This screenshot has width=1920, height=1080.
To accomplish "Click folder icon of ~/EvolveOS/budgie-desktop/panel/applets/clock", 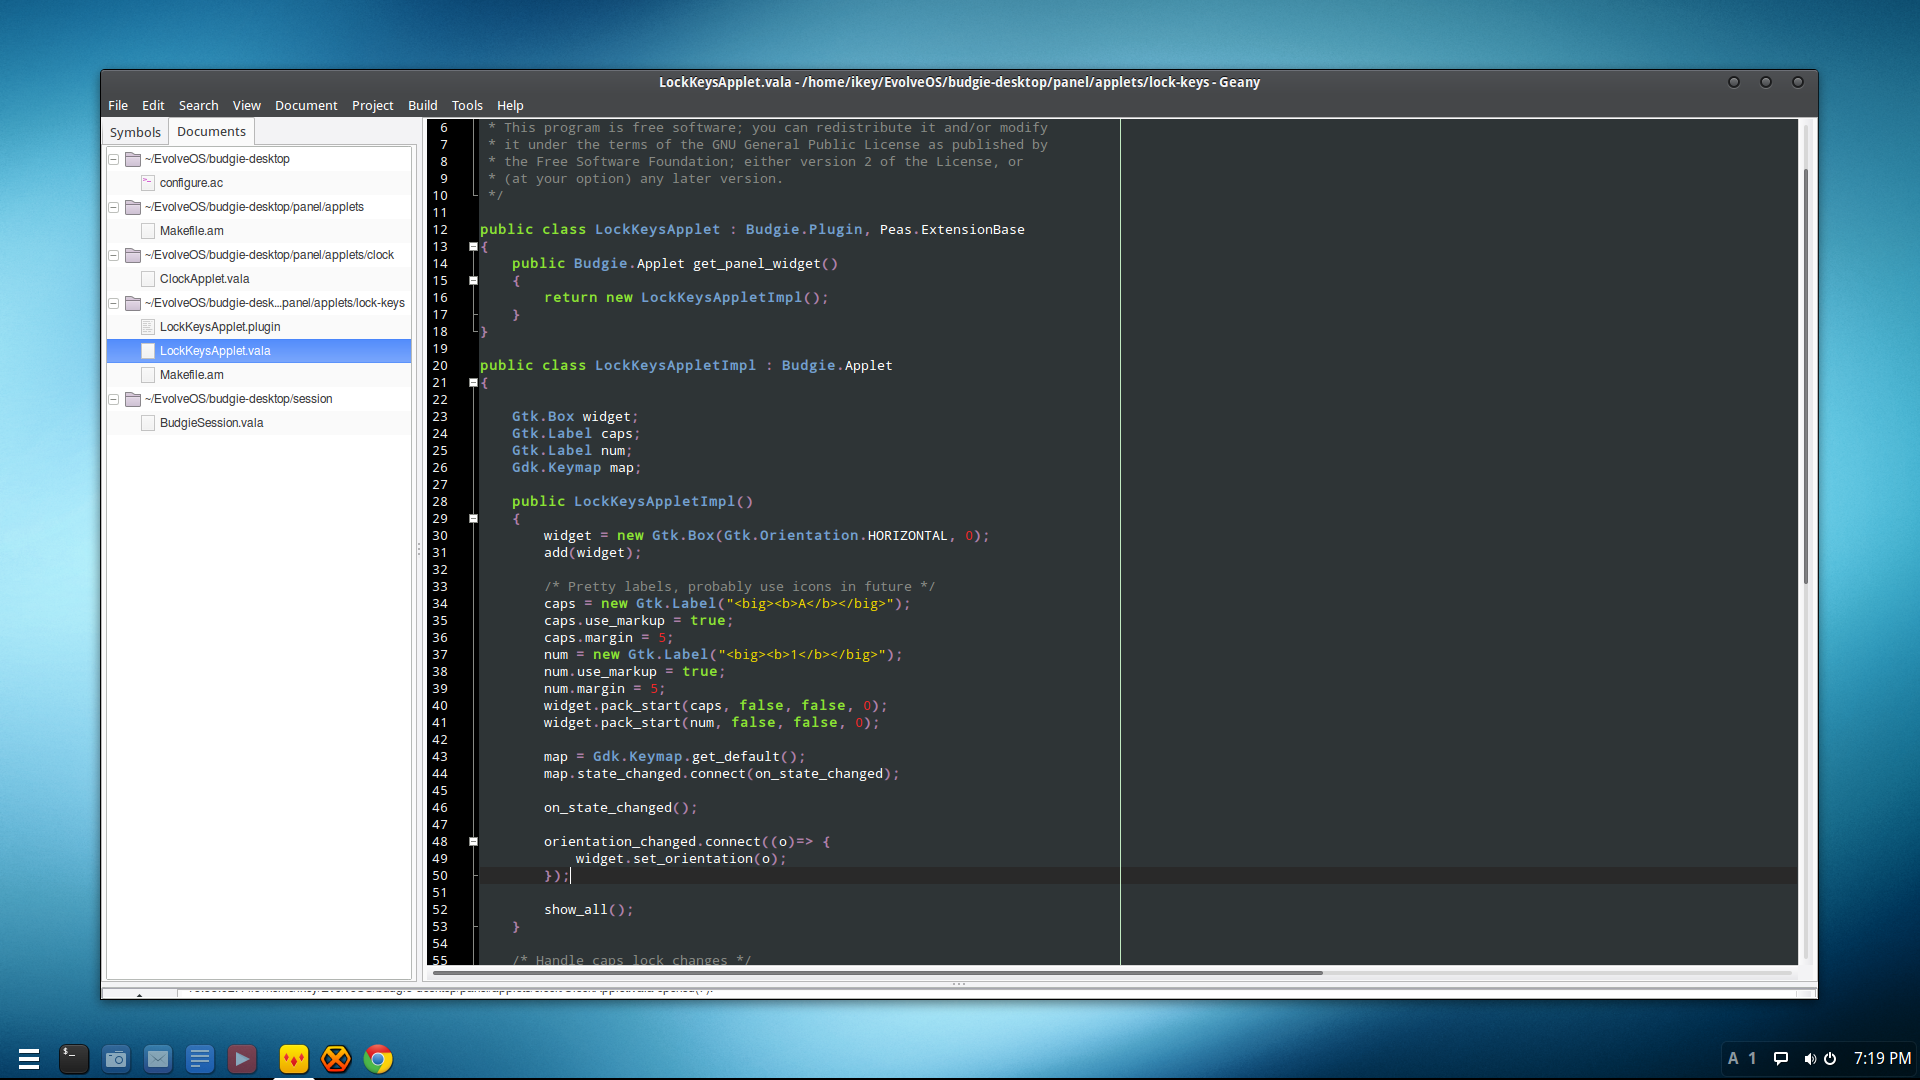I will [x=132, y=255].
